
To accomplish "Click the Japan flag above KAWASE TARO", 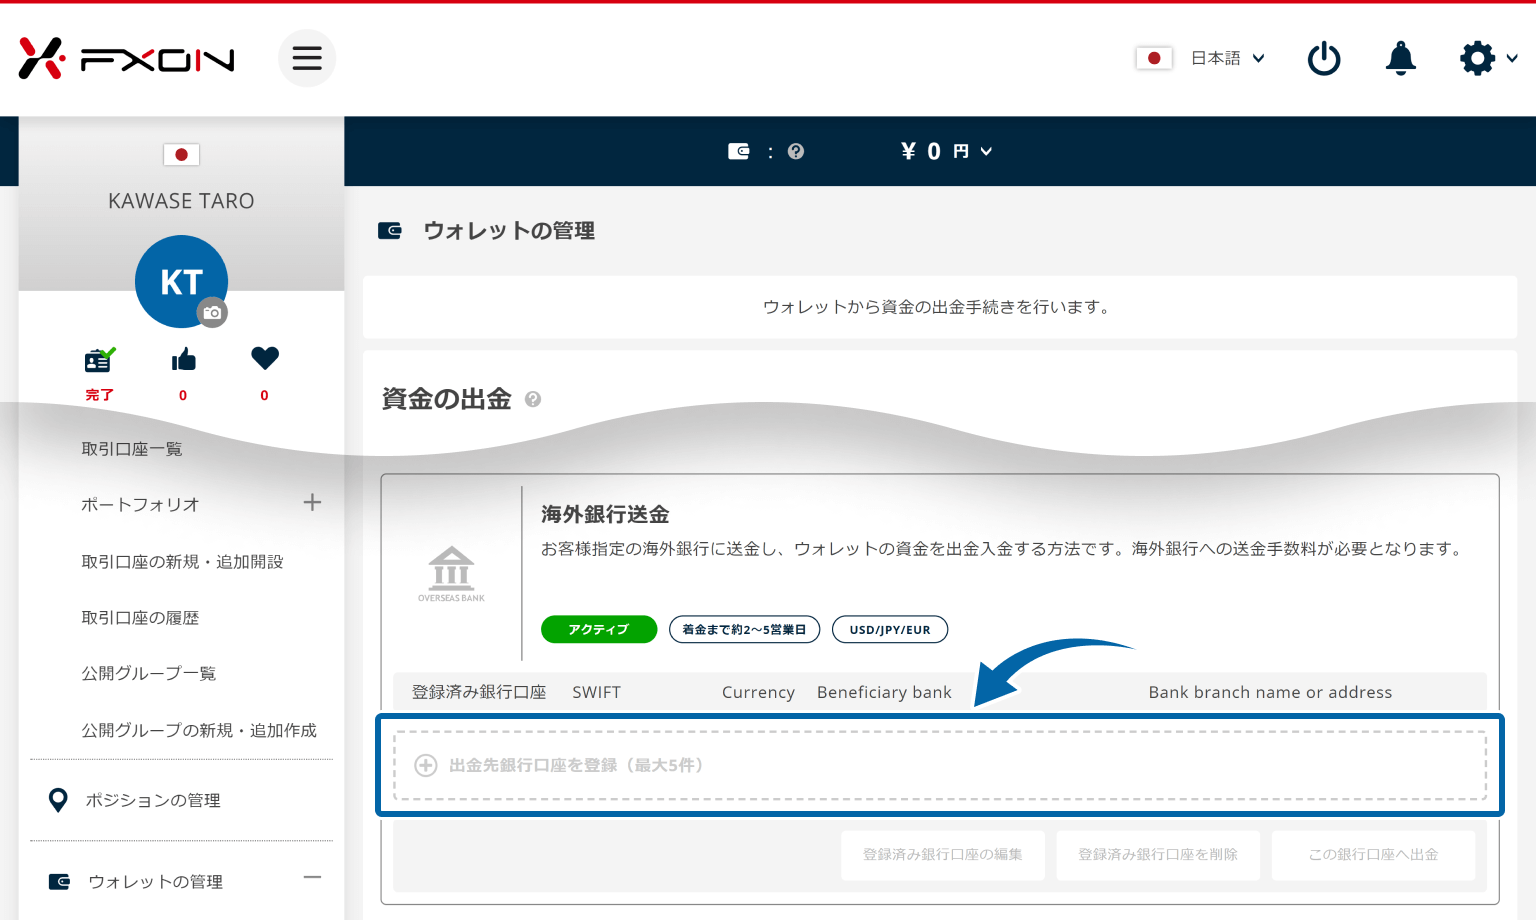I will click(x=181, y=154).
